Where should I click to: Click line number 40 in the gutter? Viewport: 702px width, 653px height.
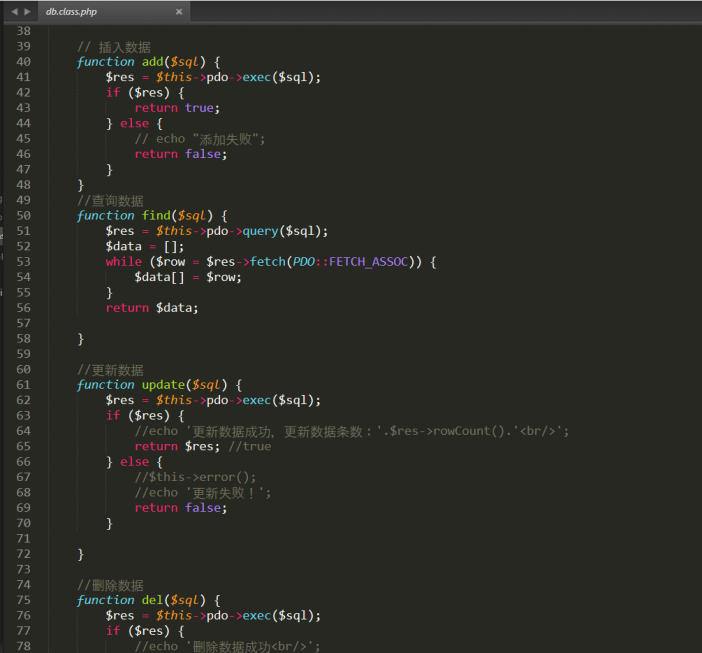[x=24, y=62]
